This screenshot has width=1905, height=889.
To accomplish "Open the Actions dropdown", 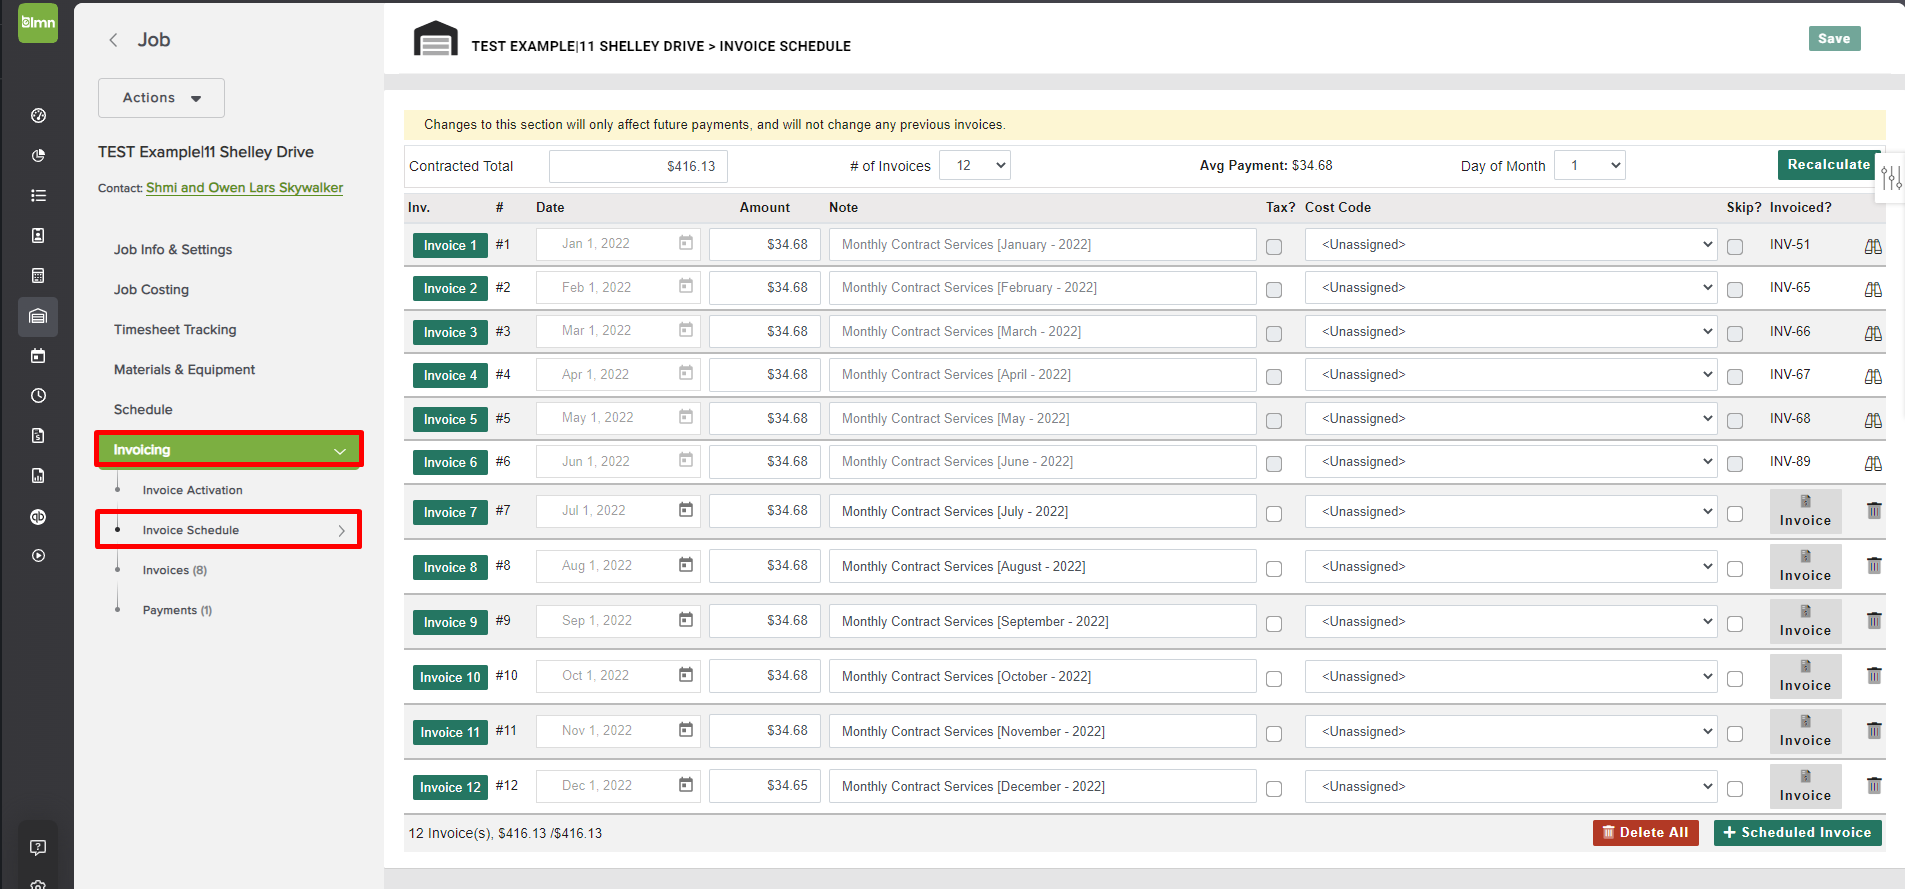I will 161,98.
